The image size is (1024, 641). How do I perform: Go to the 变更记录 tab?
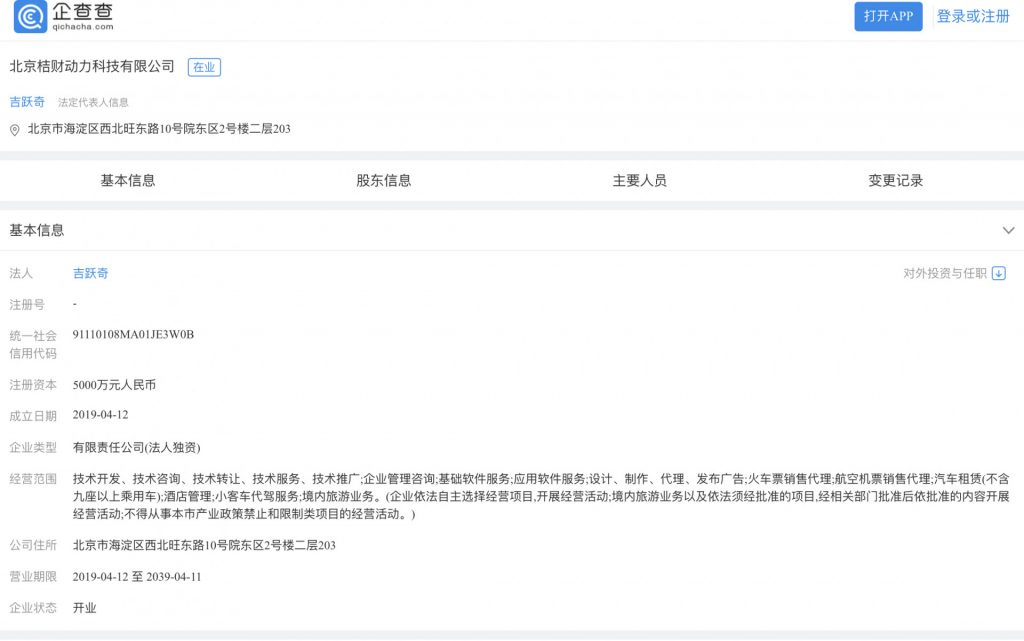[896, 181]
